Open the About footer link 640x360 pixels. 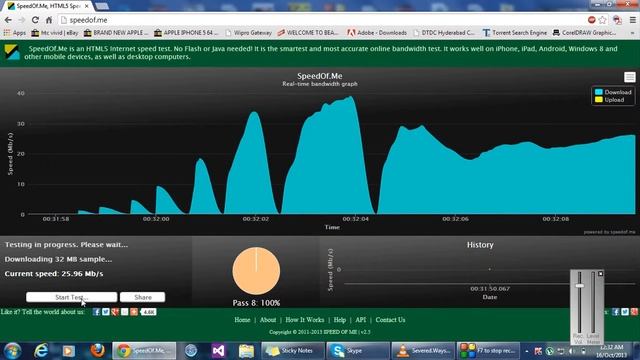(268, 320)
